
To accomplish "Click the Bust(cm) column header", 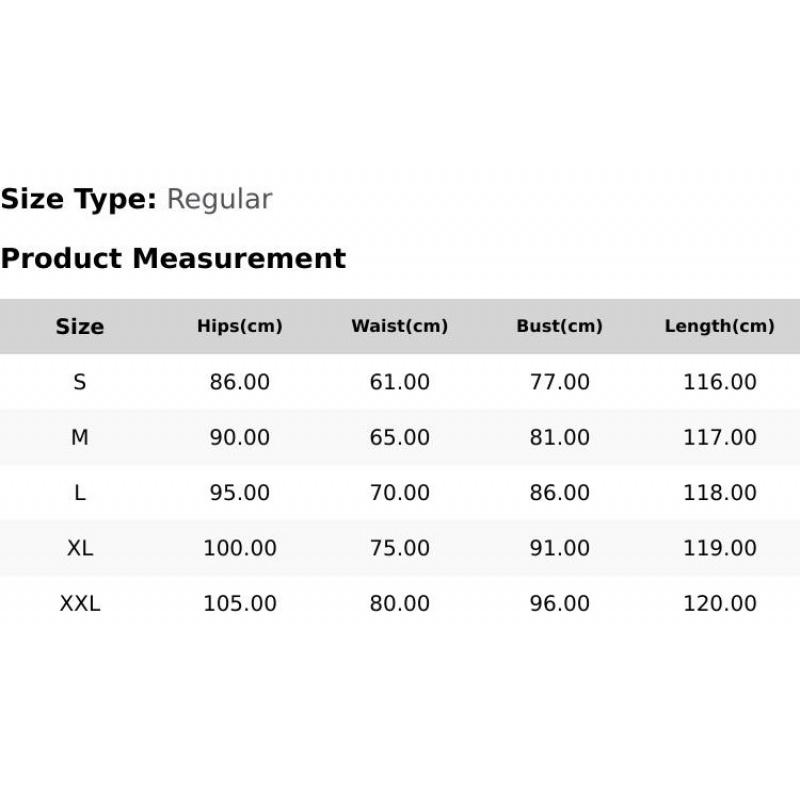I will (560, 326).
